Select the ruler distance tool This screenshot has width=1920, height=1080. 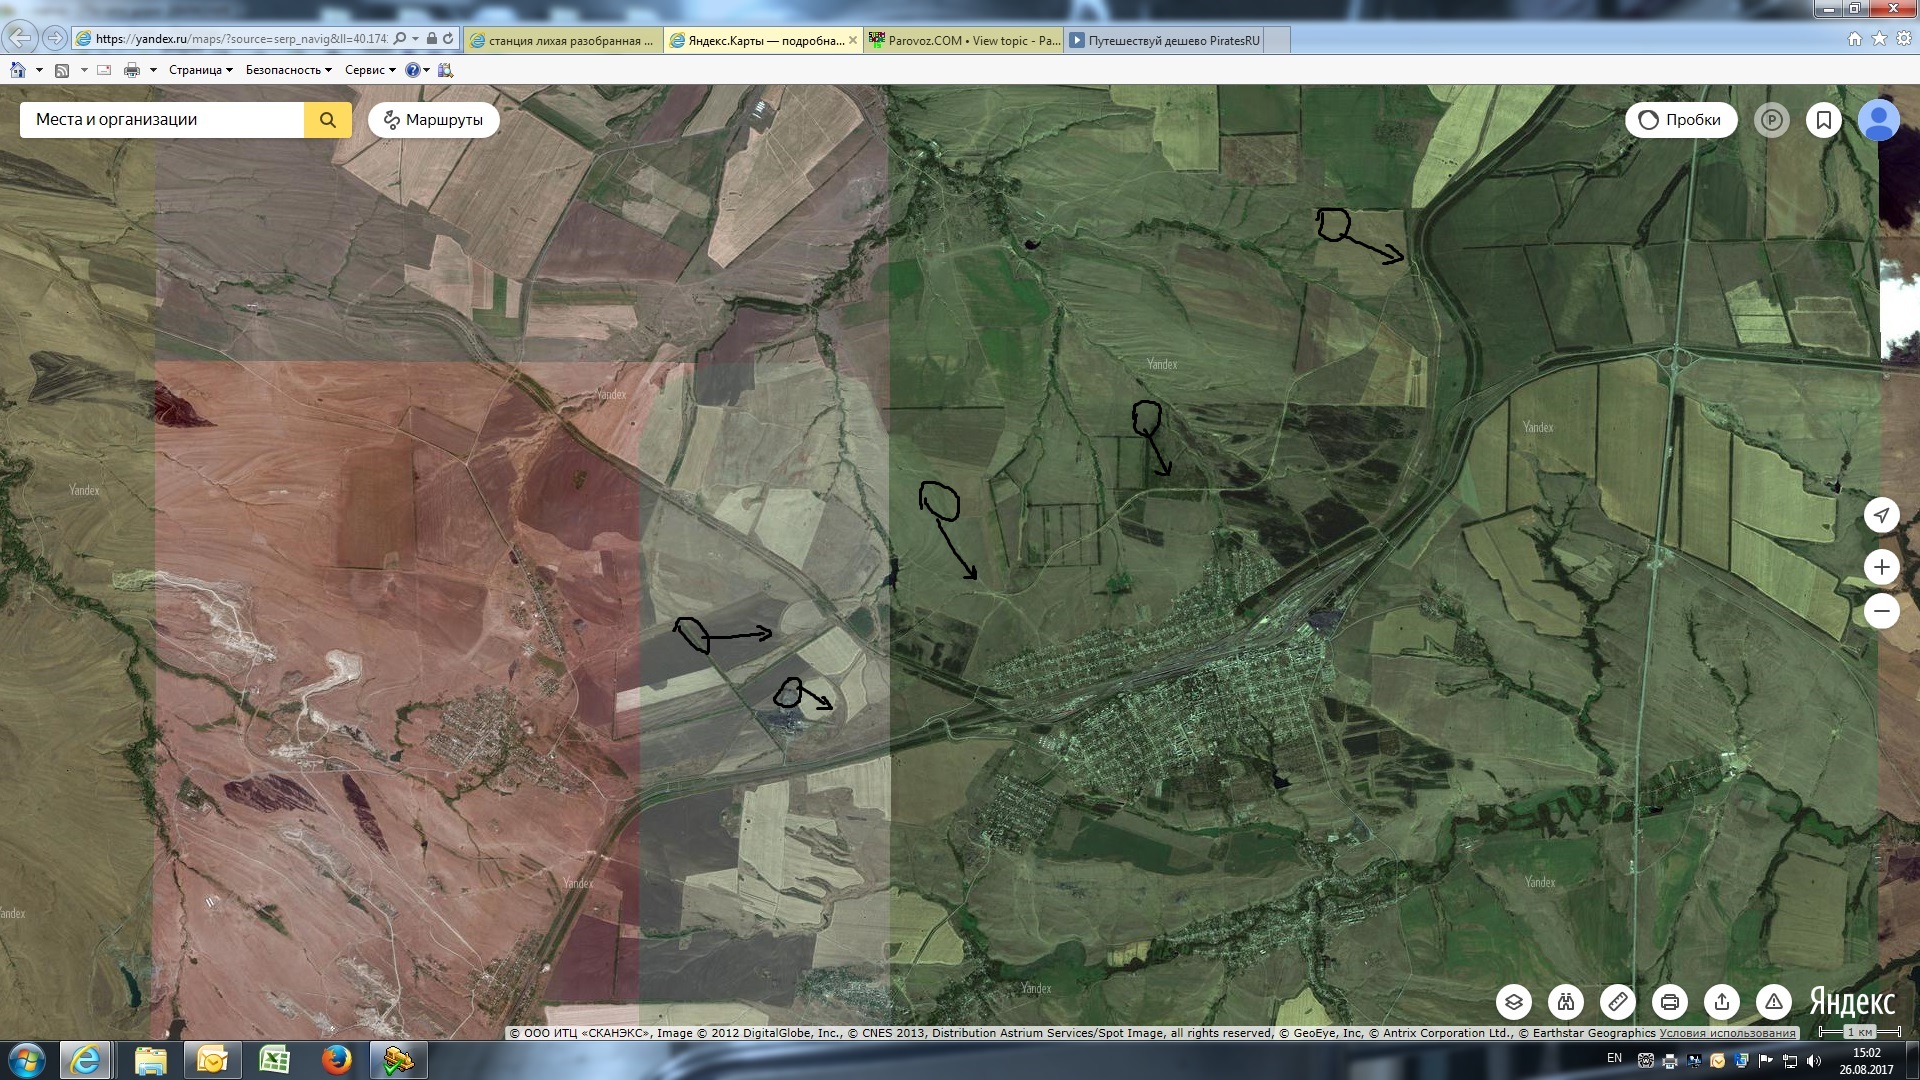click(x=1618, y=1001)
